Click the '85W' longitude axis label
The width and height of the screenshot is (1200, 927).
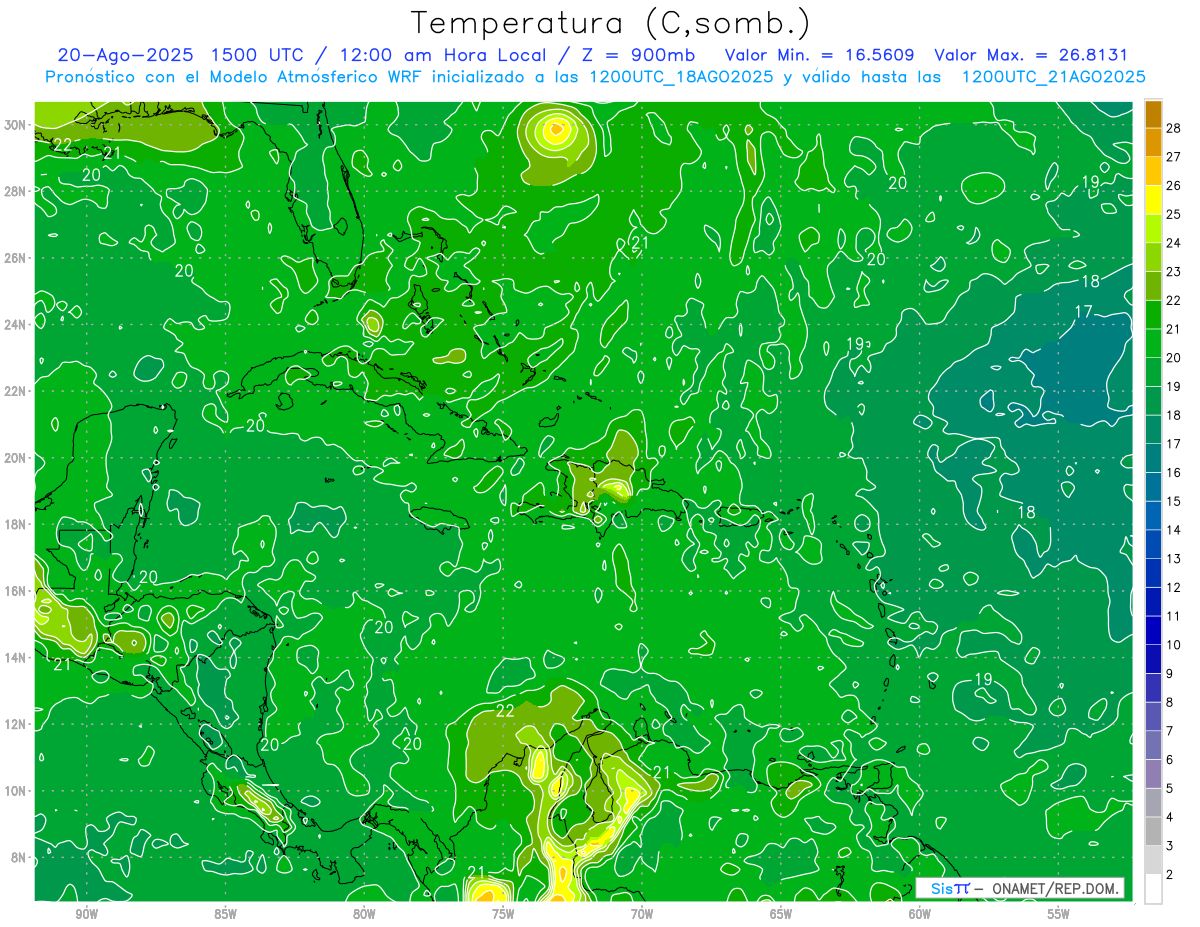pos(226,914)
